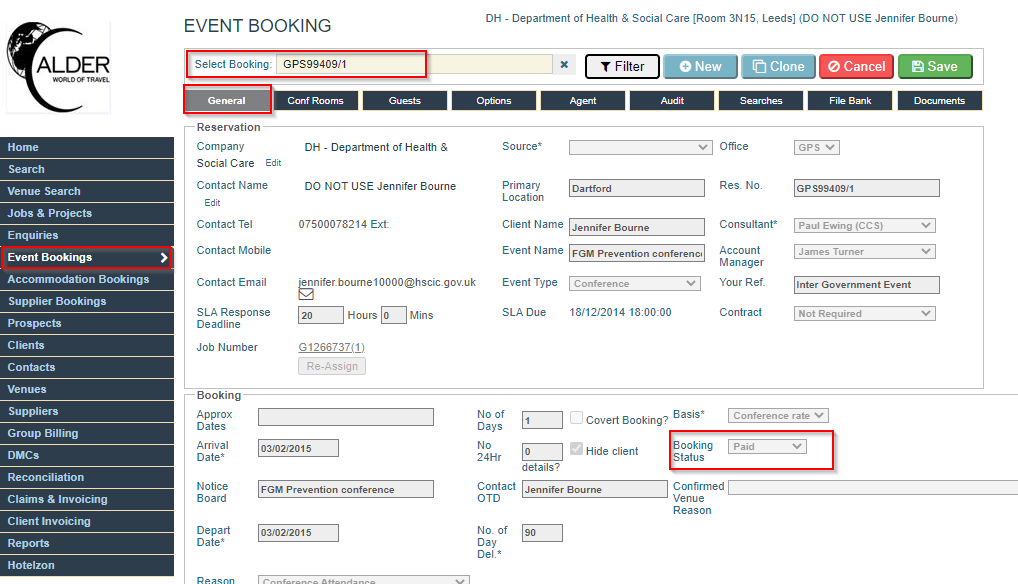
Task: Open the Guests tab
Action: 404,101
